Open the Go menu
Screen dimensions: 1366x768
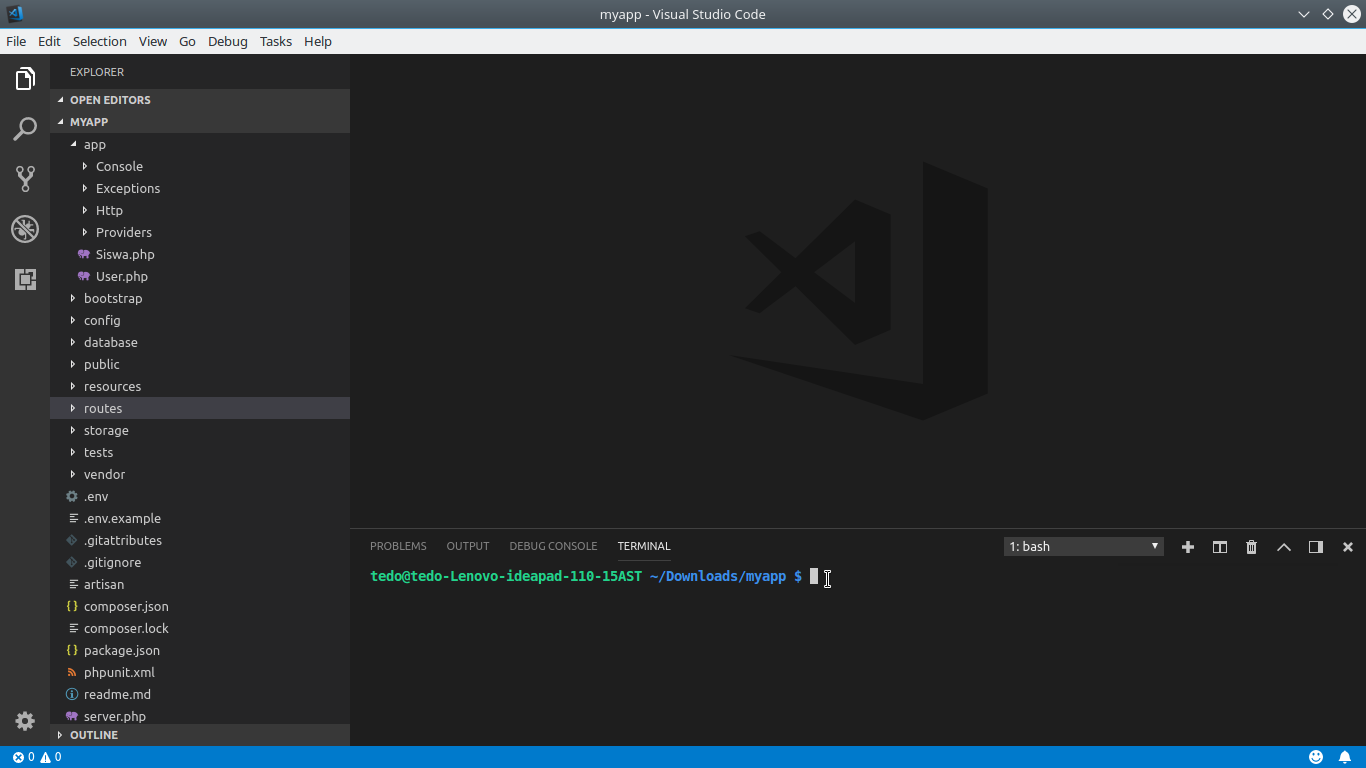pyautogui.click(x=187, y=41)
